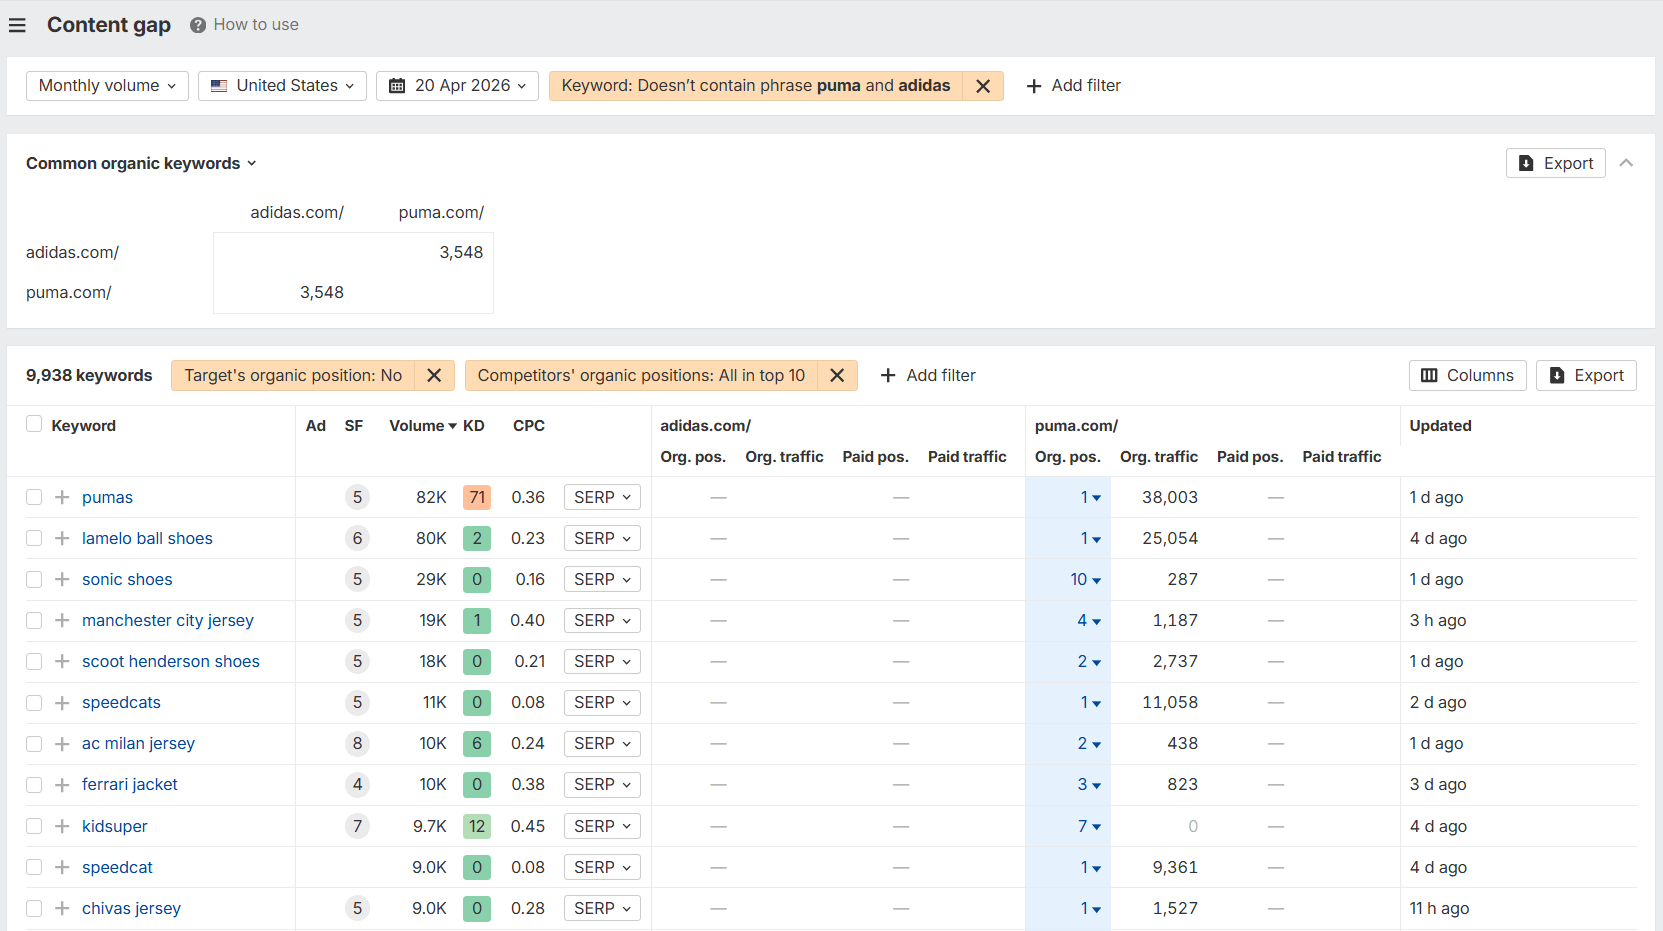Open the Monthly volume dropdown

point(107,86)
